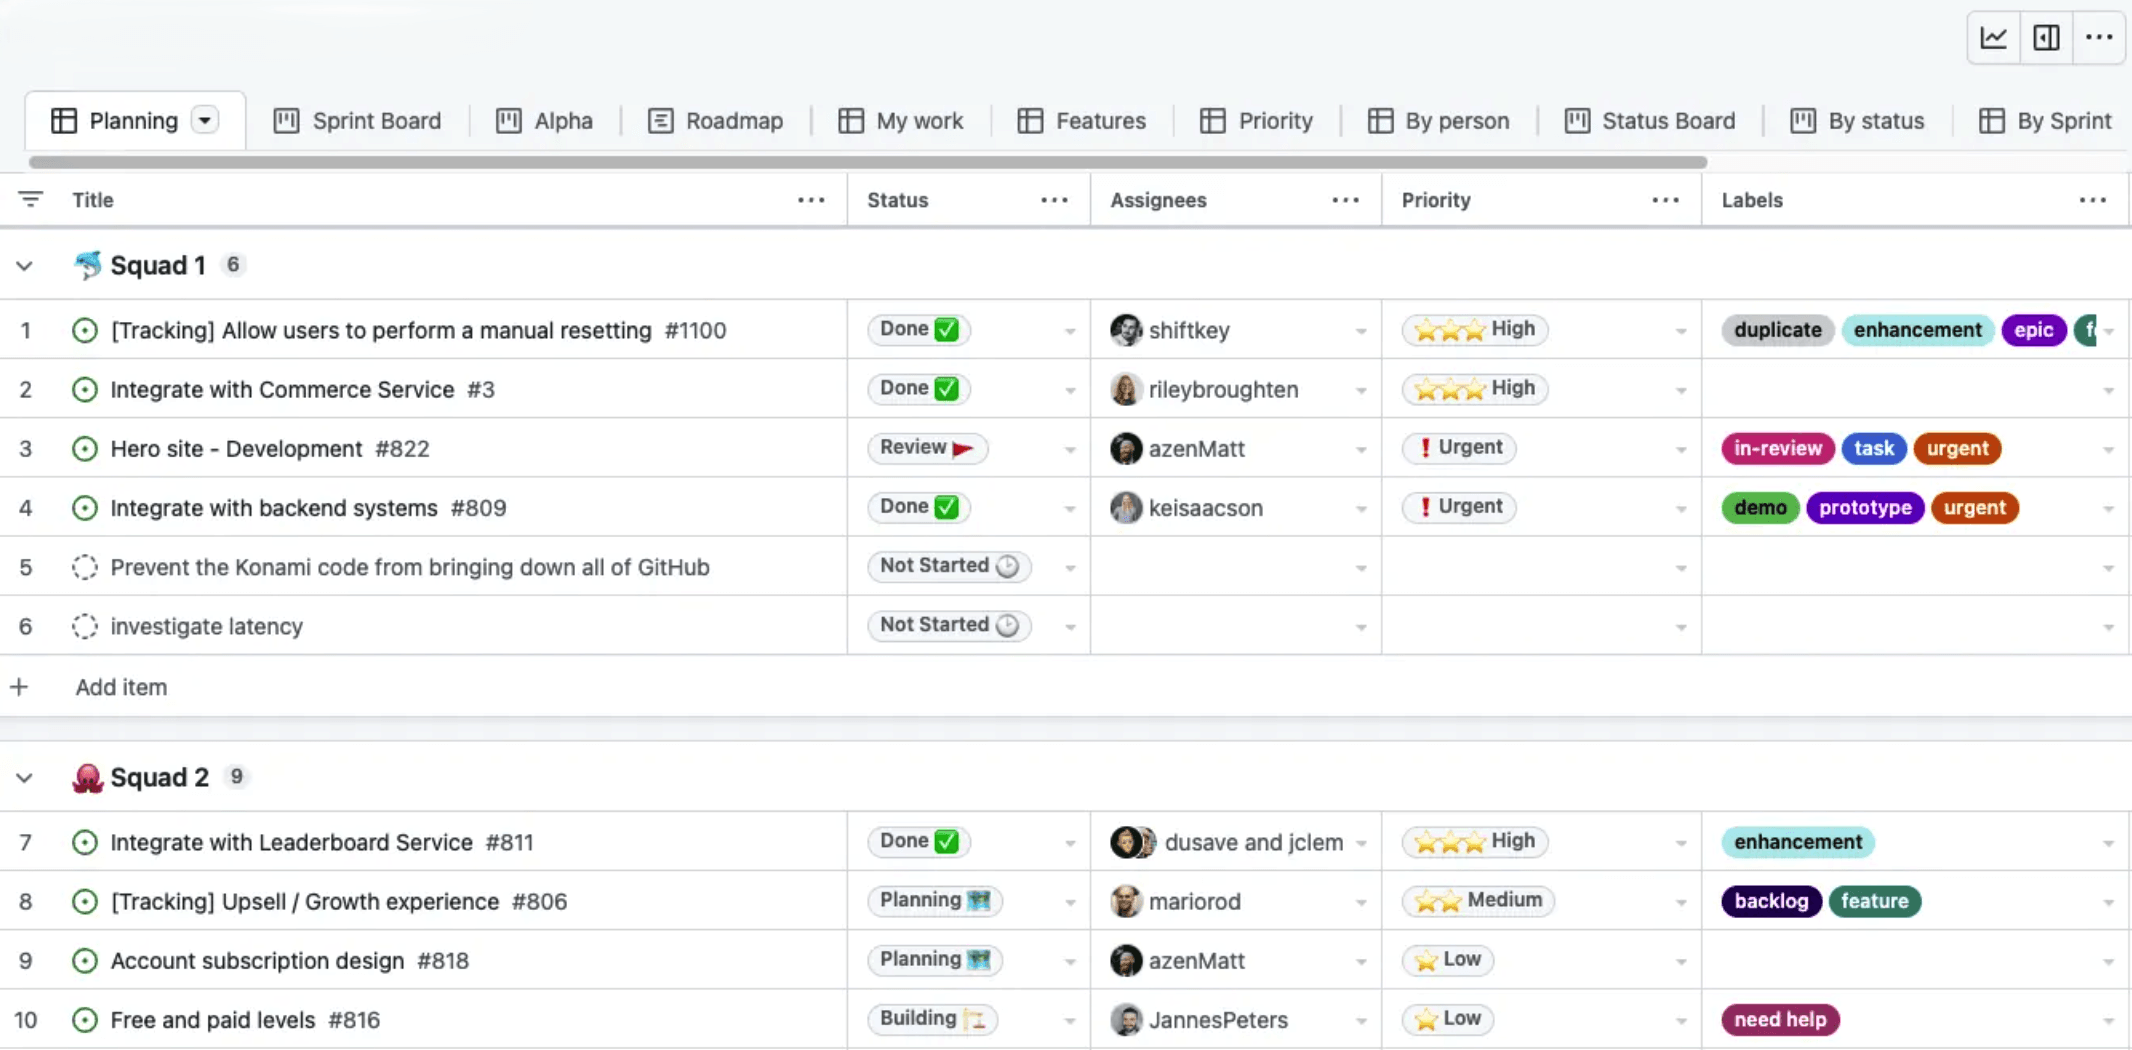This screenshot has width=2132, height=1050.
Task: Open the project more options menu
Action: [2099, 38]
